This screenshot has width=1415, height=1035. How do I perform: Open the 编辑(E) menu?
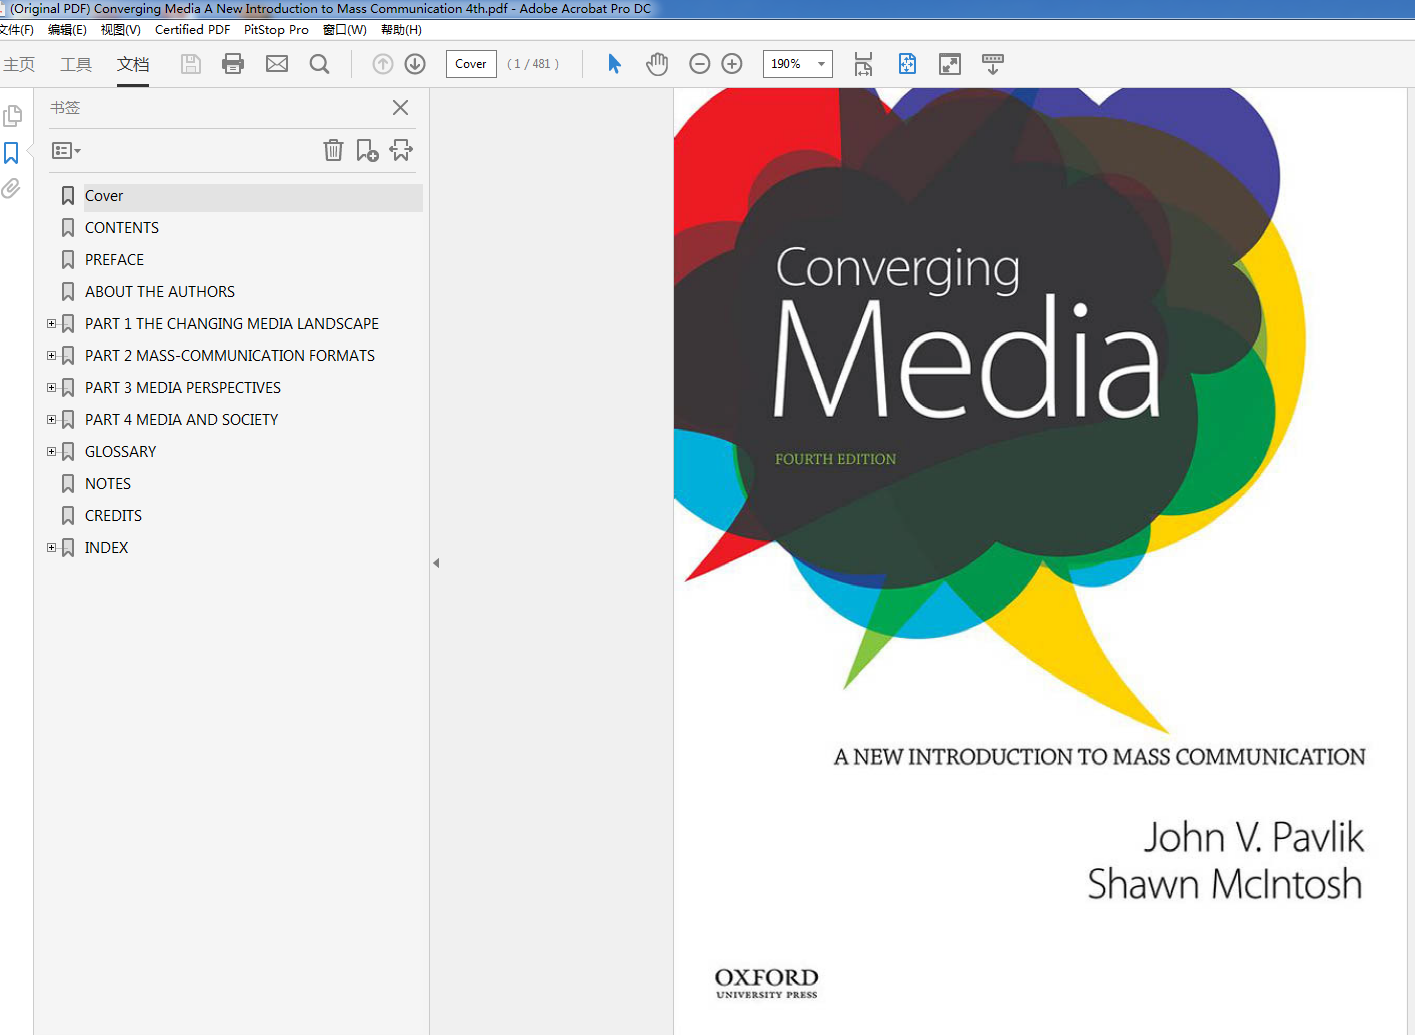point(67,30)
